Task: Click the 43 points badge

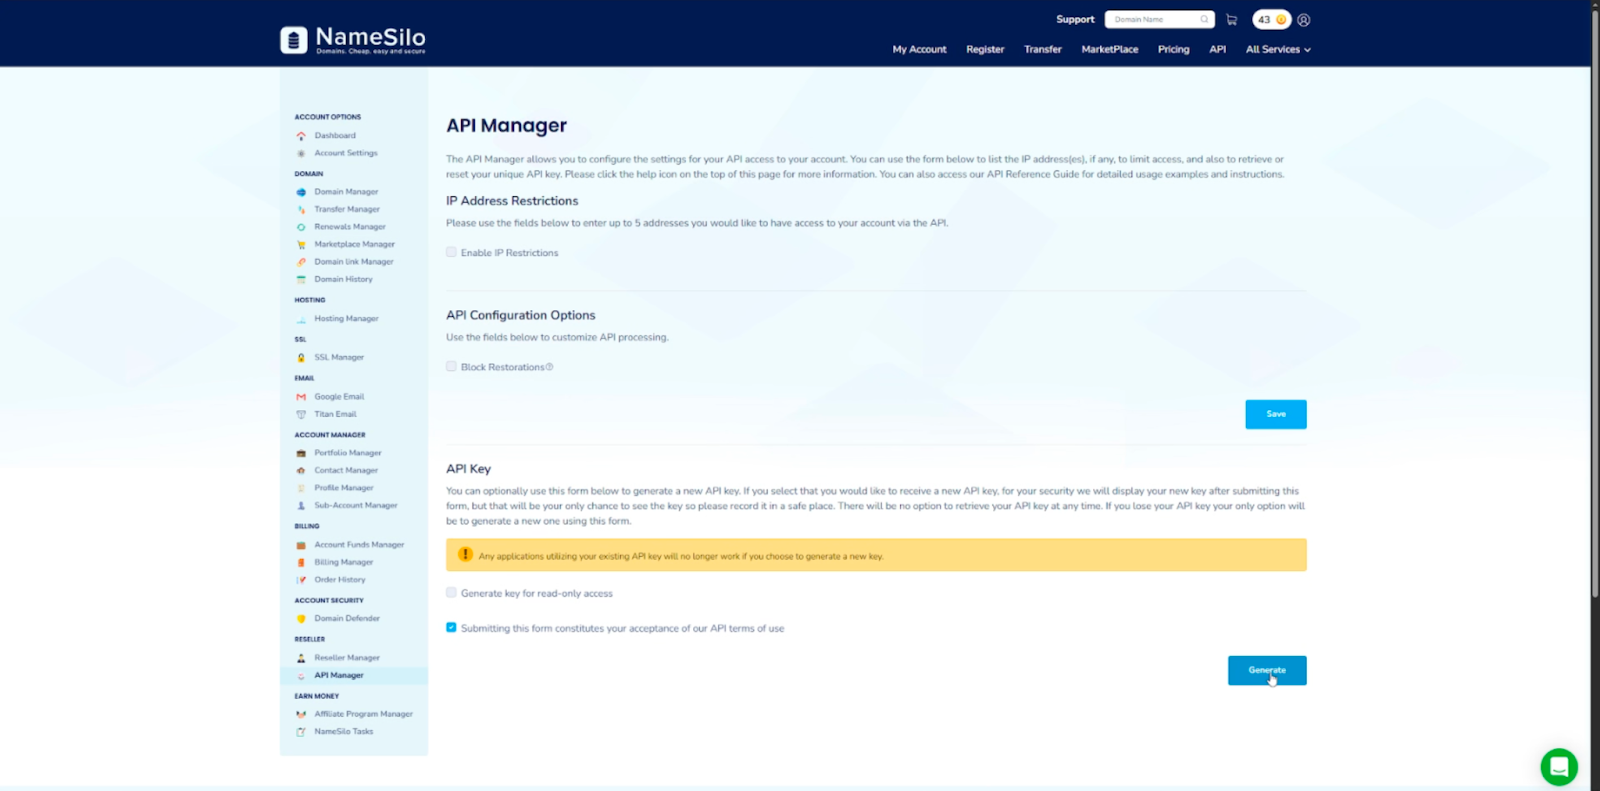Action: (1272, 20)
